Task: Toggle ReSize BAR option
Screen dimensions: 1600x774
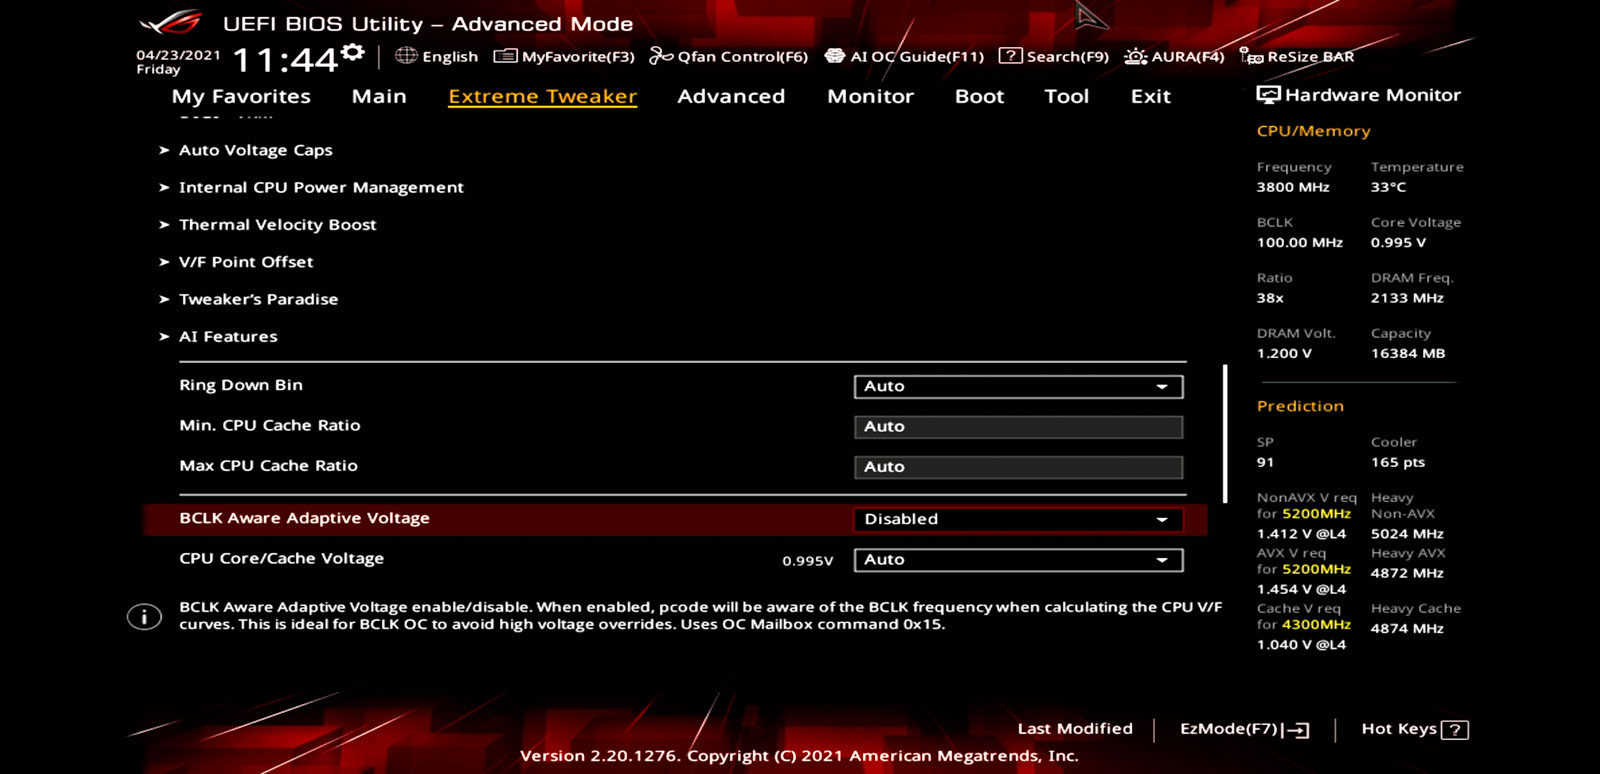Action: pos(1297,56)
